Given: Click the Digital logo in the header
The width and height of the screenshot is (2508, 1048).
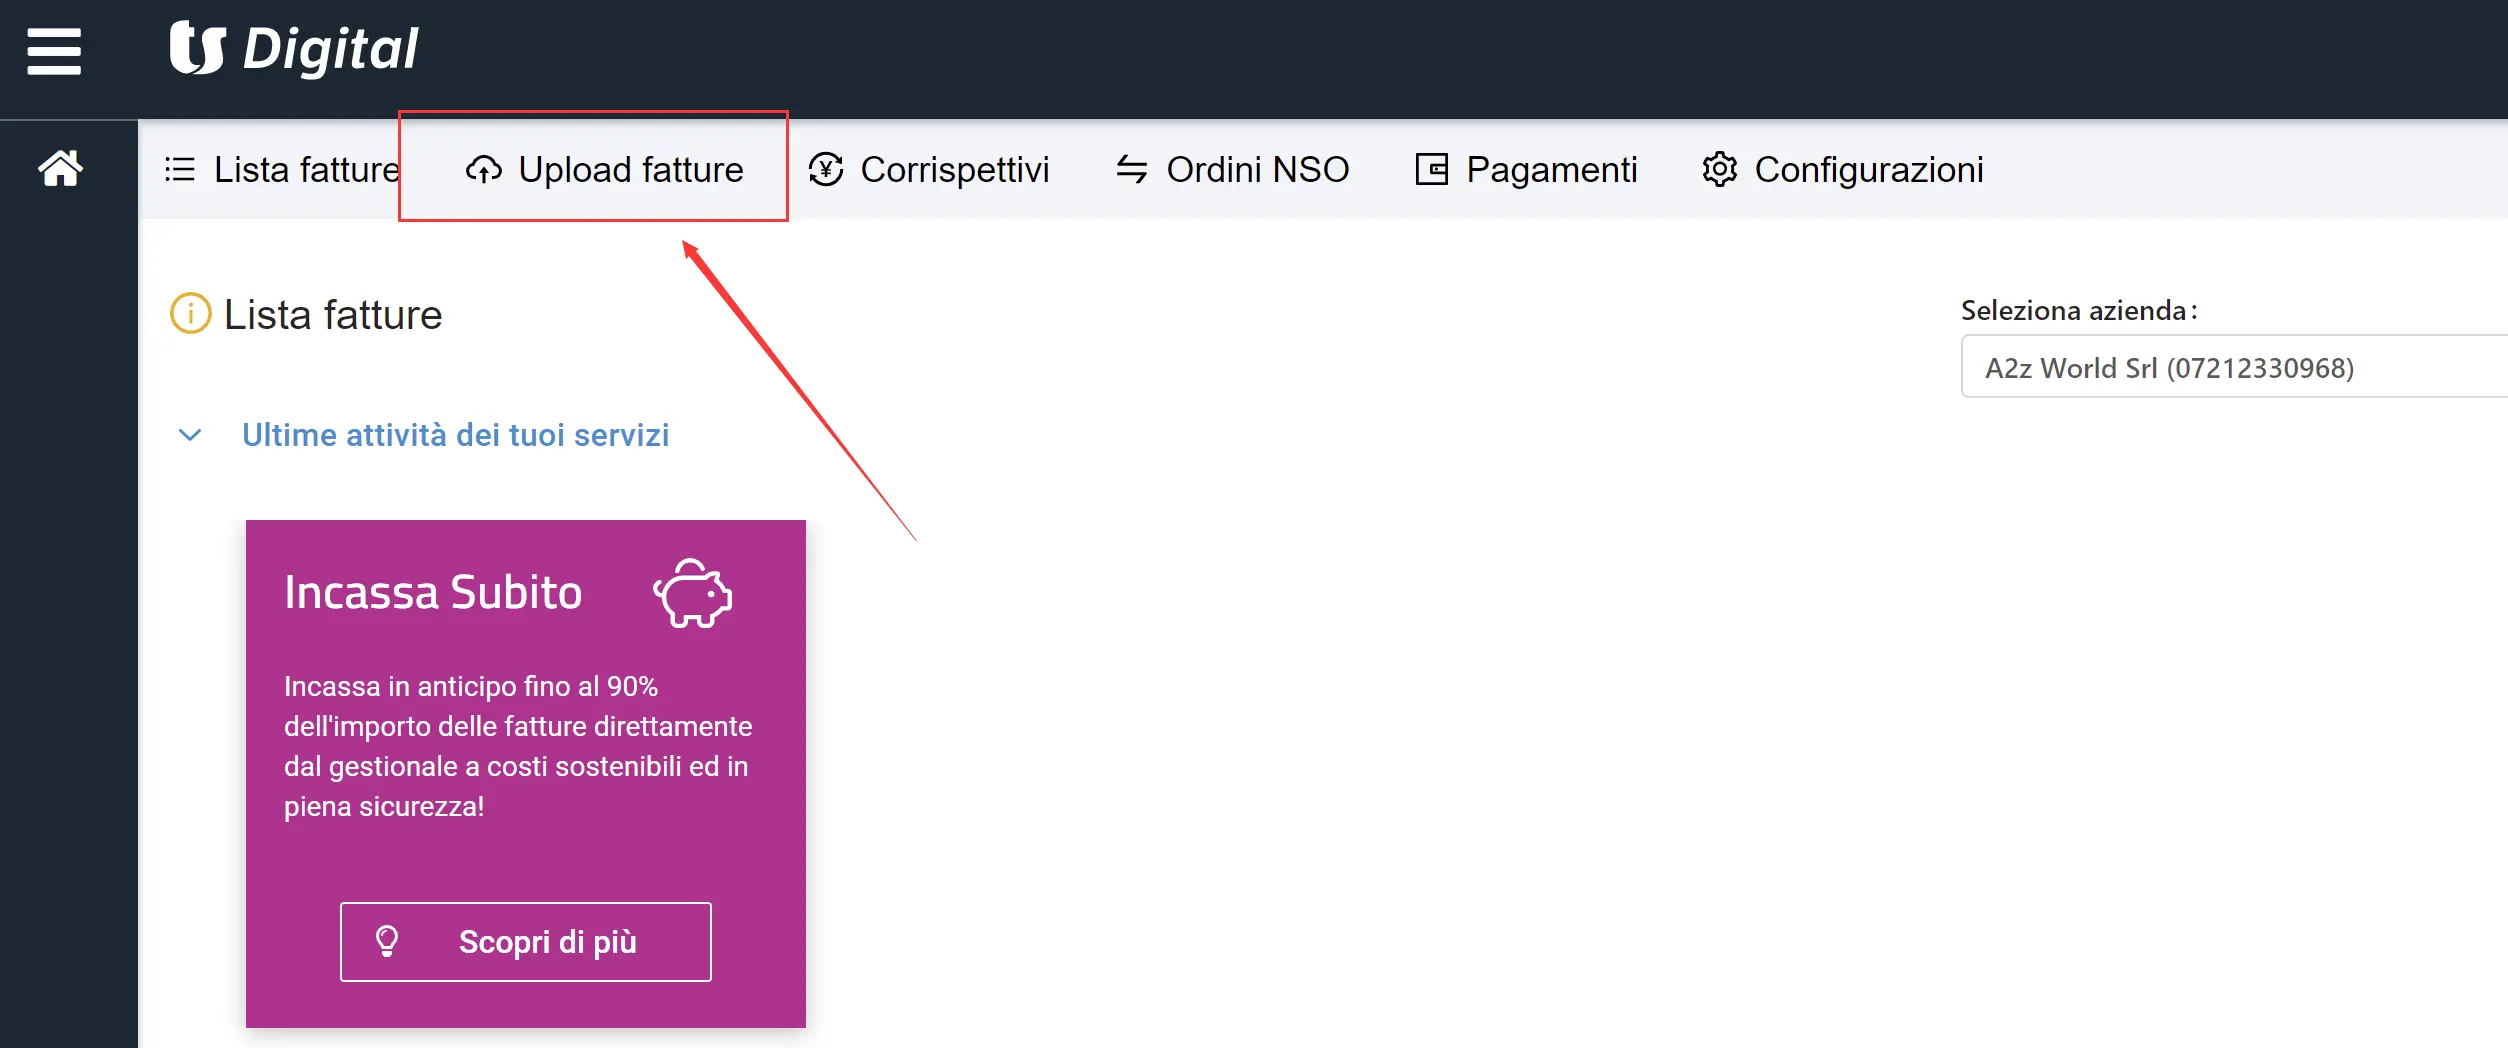Looking at the screenshot, I should pos(294,48).
